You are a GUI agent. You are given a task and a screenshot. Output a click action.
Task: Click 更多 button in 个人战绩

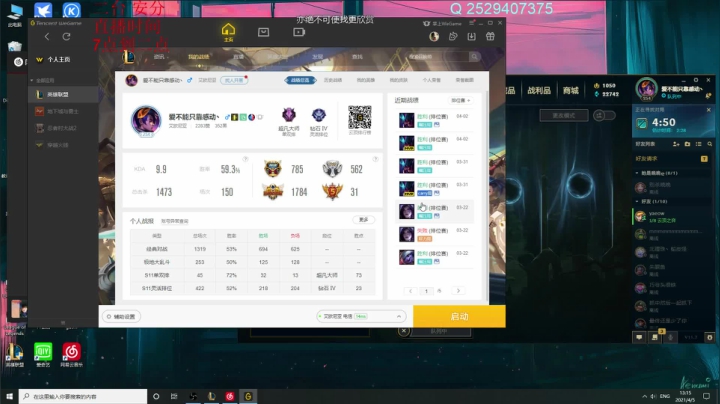(x=363, y=219)
